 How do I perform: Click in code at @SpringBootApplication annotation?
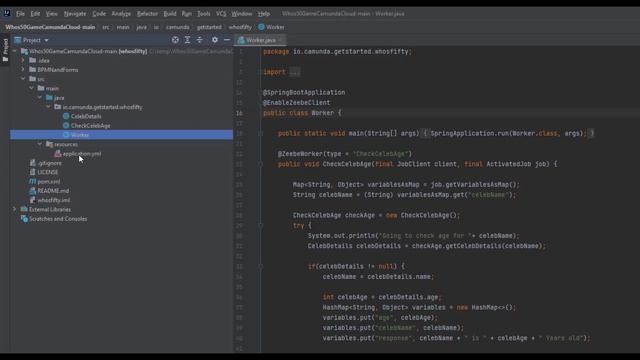click(x=304, y=93)
